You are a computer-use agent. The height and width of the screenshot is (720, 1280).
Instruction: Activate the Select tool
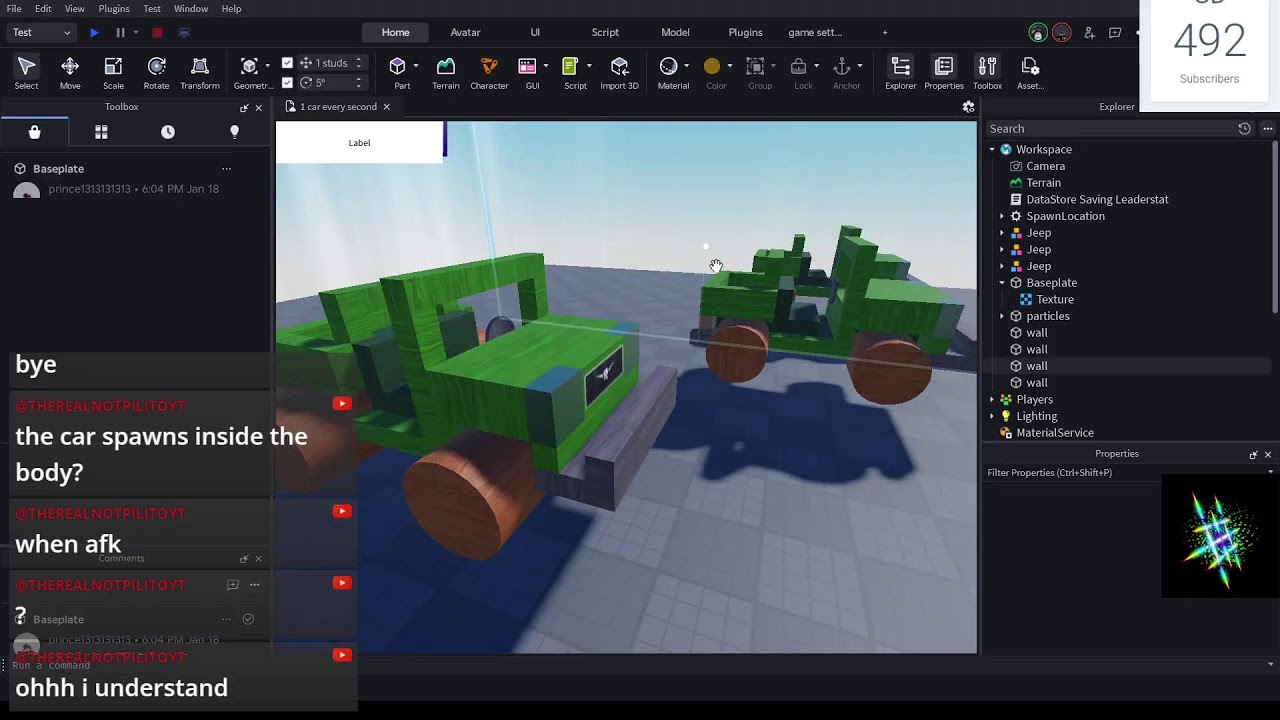point(26,73)
